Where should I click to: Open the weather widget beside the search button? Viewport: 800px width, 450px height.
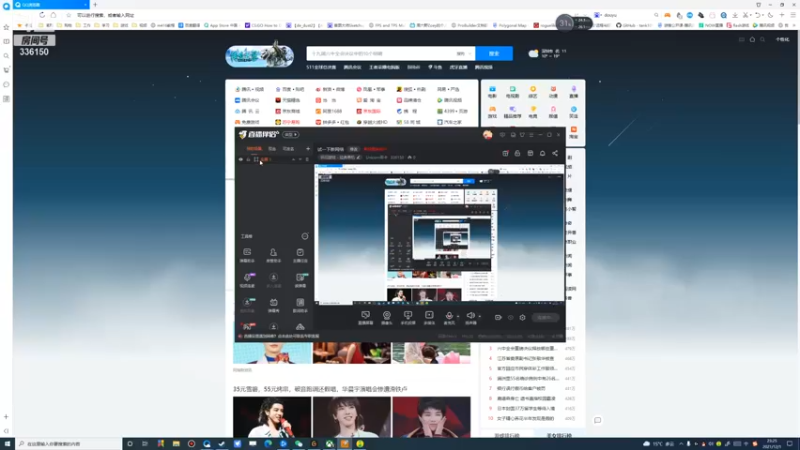[x=547, y=54]
